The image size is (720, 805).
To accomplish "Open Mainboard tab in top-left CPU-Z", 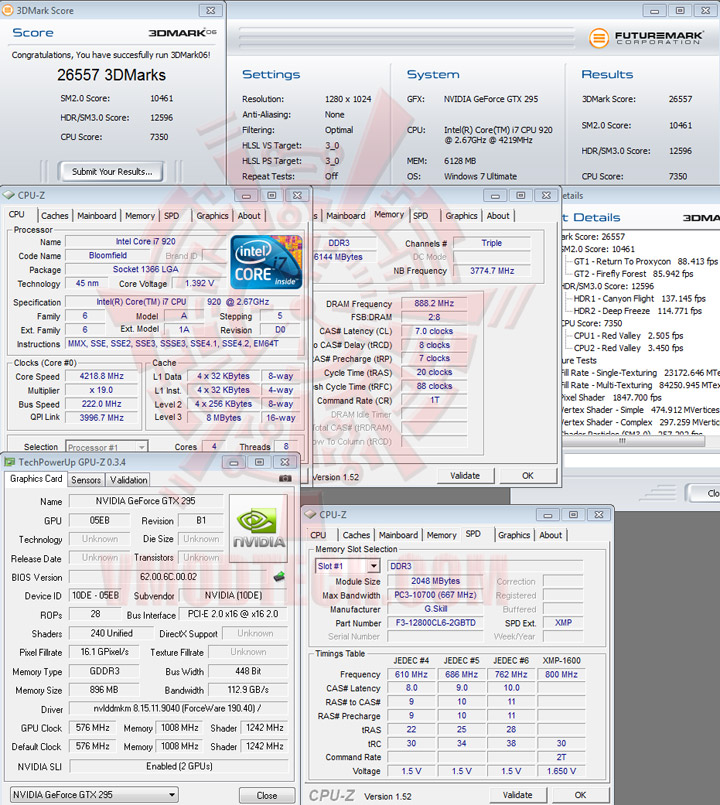I will (x=97, y=216).
